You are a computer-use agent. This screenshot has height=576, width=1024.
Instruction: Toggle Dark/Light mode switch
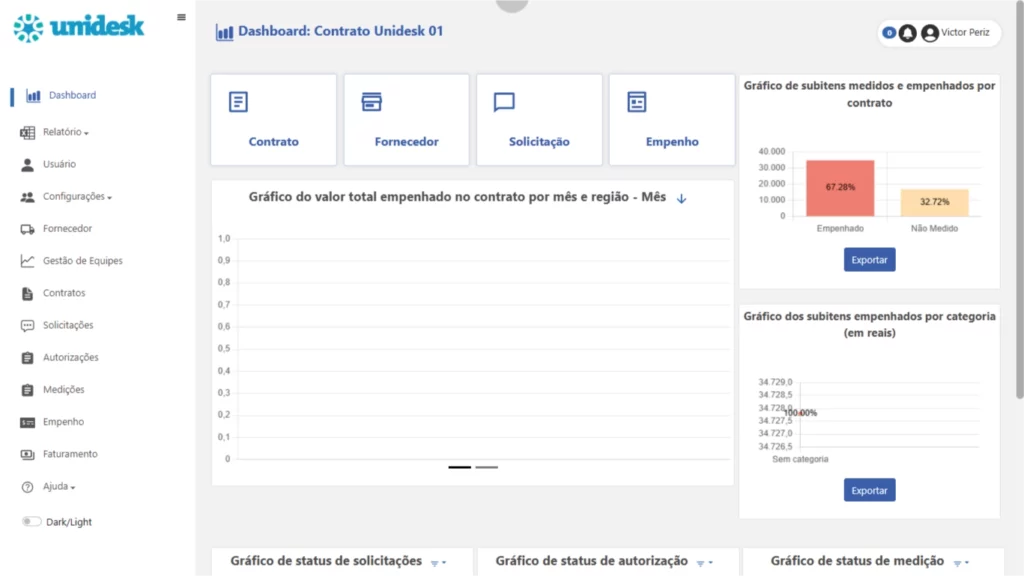pos(33,521)
